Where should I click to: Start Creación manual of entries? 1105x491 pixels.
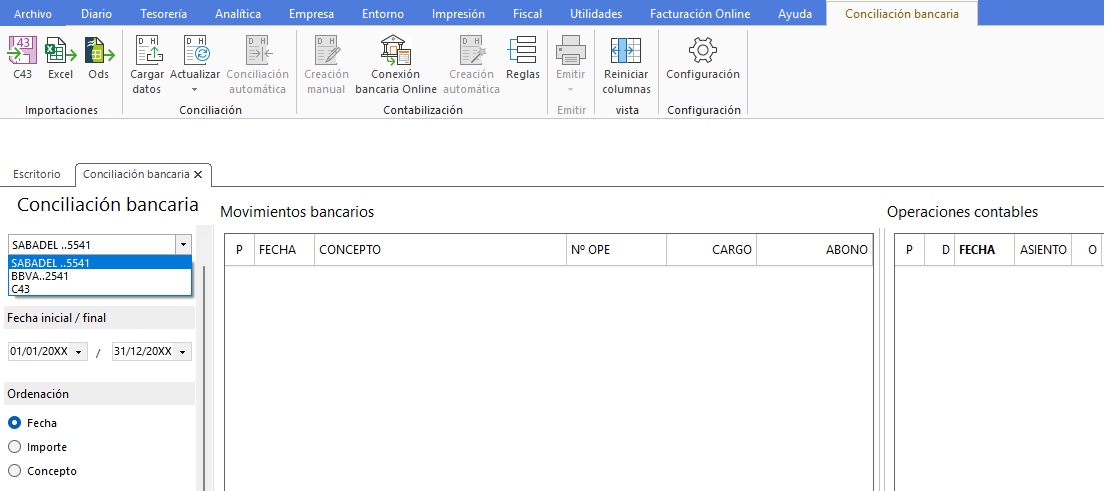pyautogui.click(x=326, y=66)
